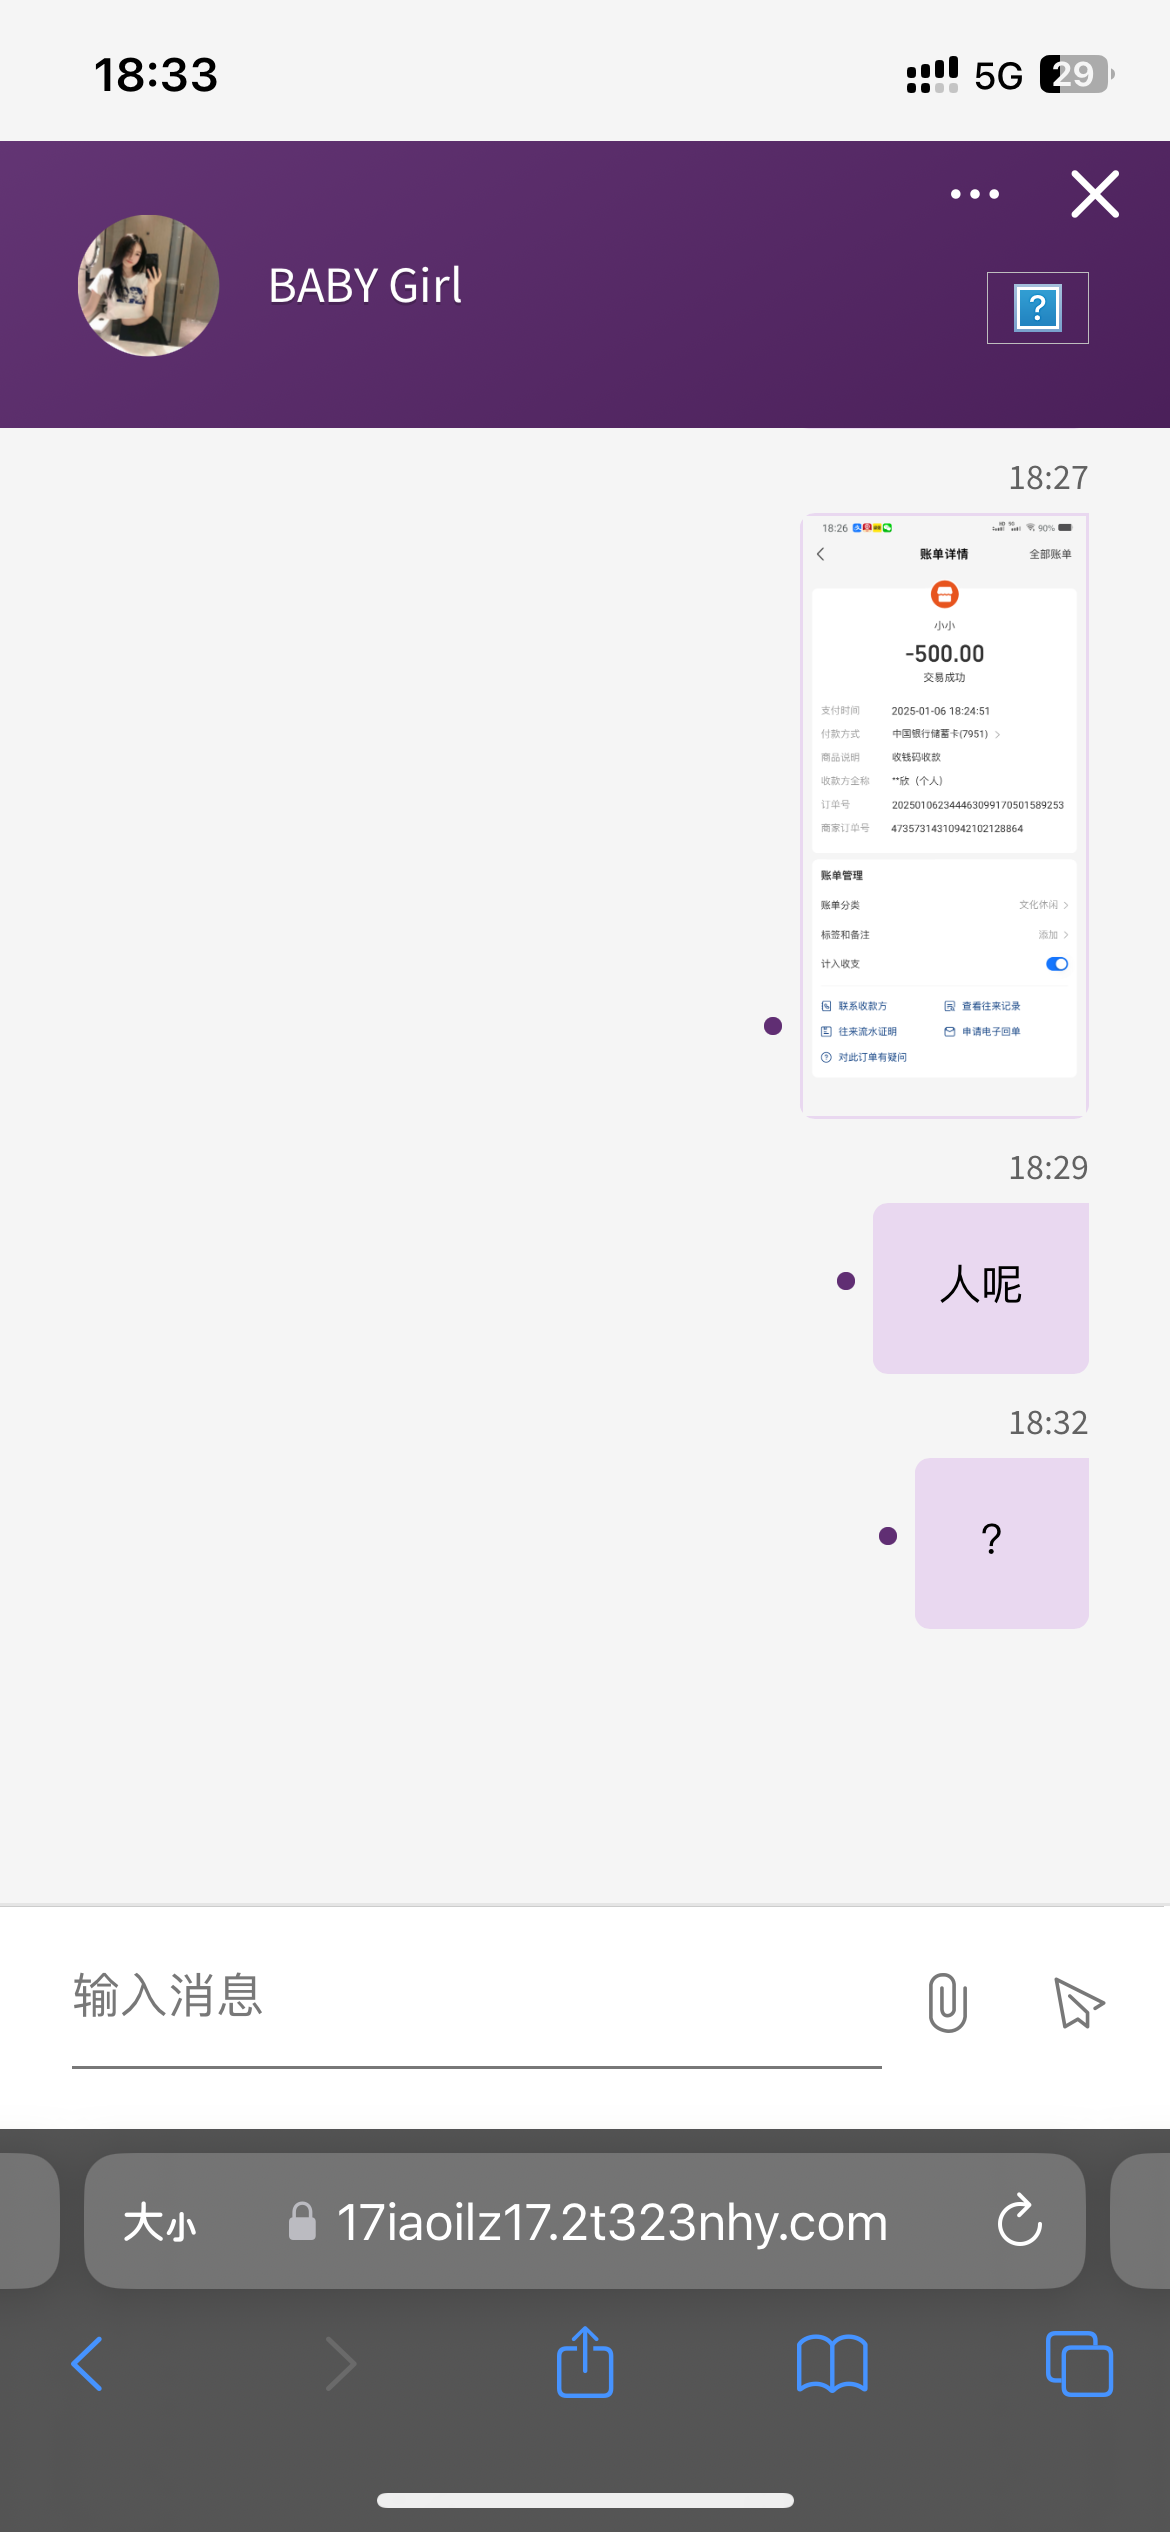
Task: Open Safari bookmarks book icon
Action: tap(832, 2364)
